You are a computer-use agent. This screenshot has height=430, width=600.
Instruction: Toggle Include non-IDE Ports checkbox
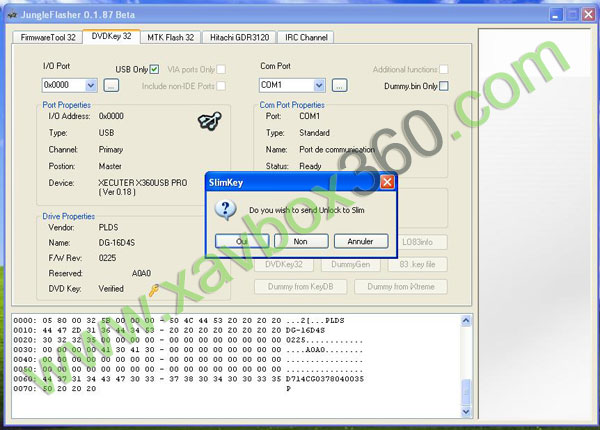click(x=221, y=86)
